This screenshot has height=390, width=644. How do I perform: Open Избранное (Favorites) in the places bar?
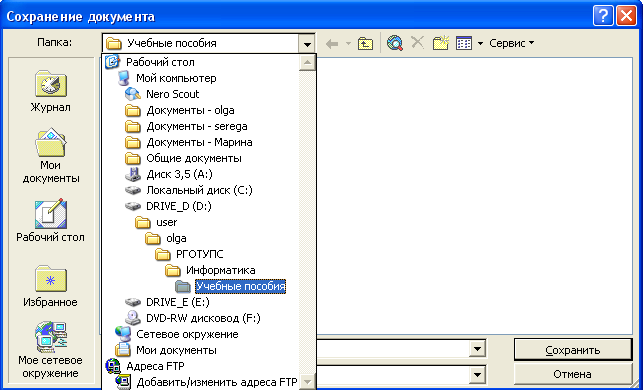pos(50,286)
